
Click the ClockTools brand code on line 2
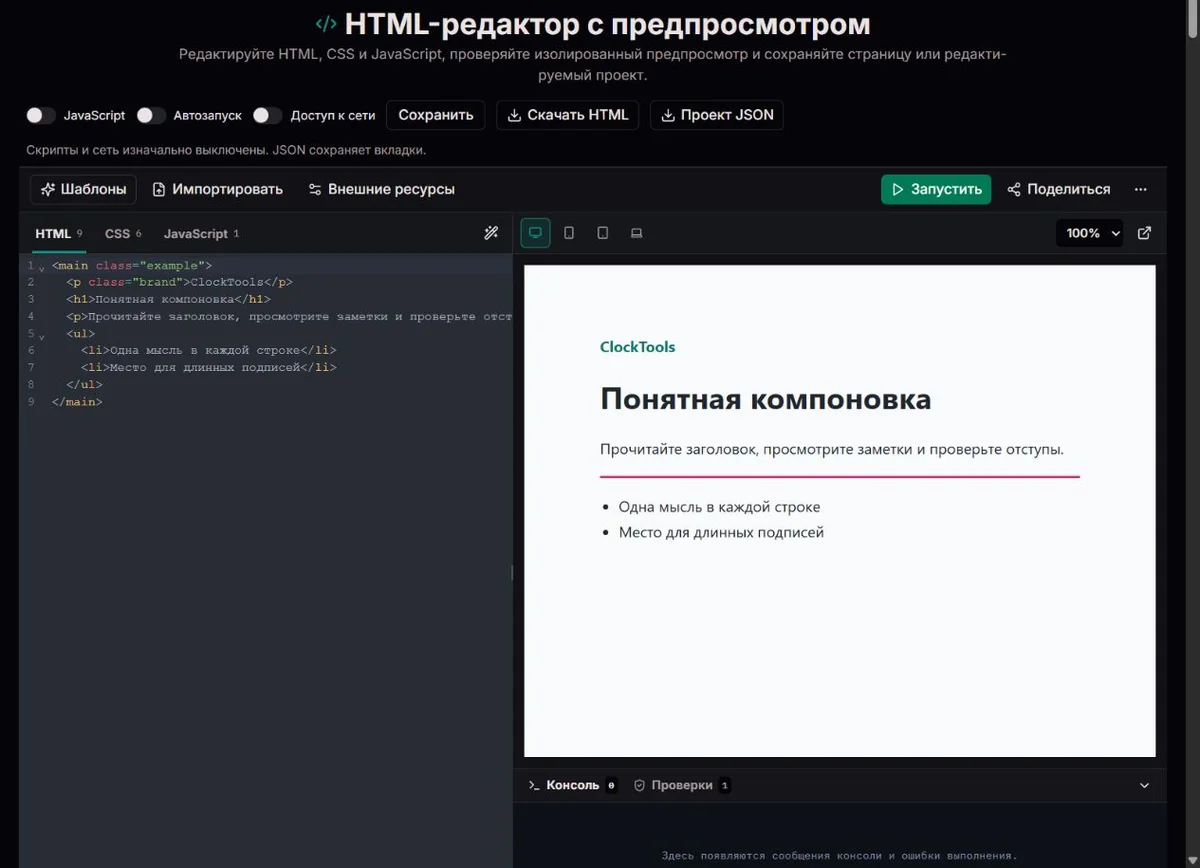(x=180, y=282)
